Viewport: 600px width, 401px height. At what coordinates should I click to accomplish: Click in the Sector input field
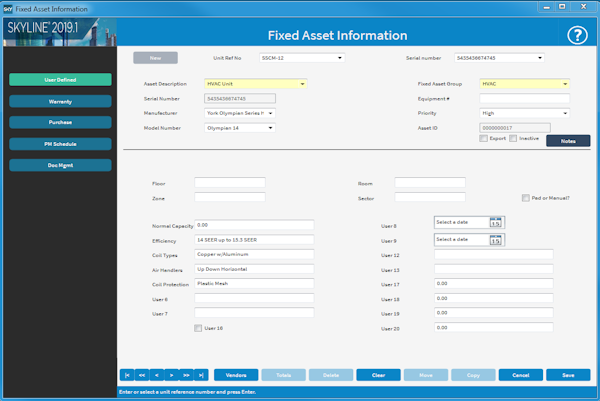[x=430, y=197]
